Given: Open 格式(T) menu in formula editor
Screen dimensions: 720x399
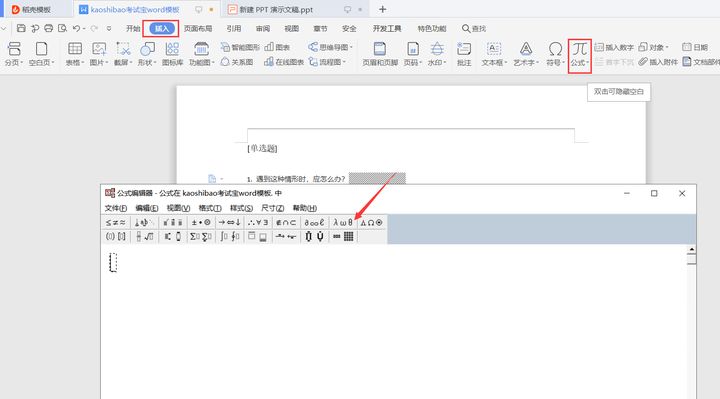Looking at the screenshot, I should [210, 208].
